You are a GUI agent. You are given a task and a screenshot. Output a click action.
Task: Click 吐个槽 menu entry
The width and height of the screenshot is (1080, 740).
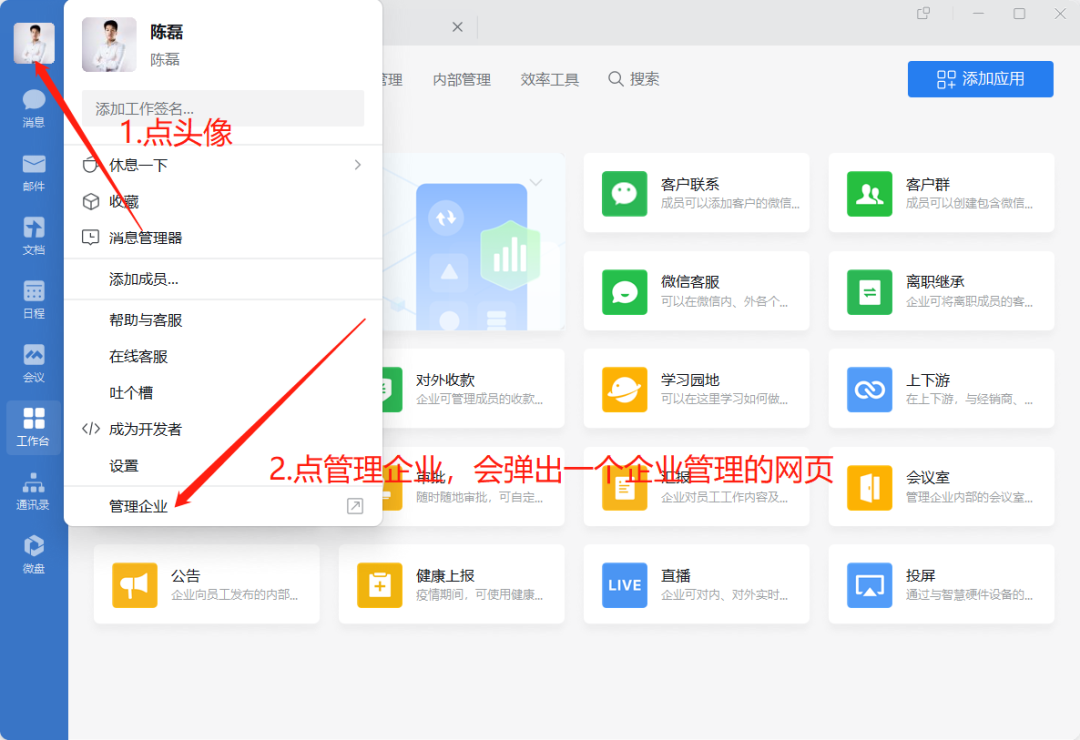(x=222, y=393)
